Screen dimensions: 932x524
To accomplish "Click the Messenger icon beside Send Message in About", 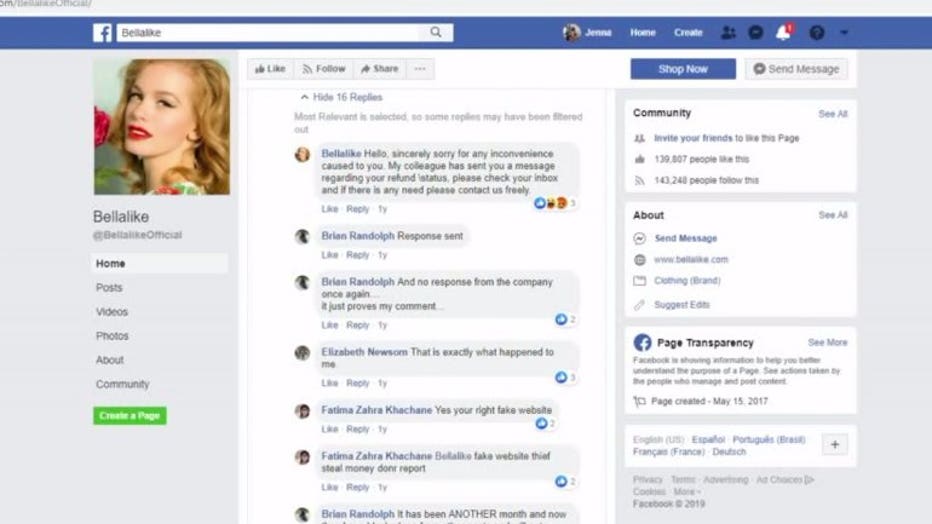I will [640, 238].
